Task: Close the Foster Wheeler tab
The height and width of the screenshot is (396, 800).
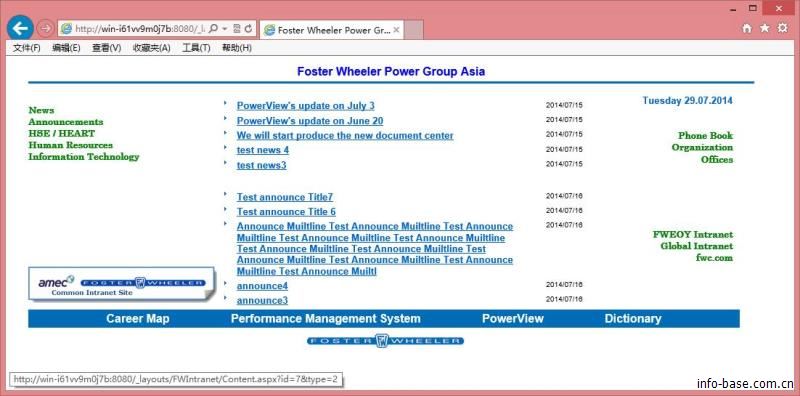Action: pos(396,30)
